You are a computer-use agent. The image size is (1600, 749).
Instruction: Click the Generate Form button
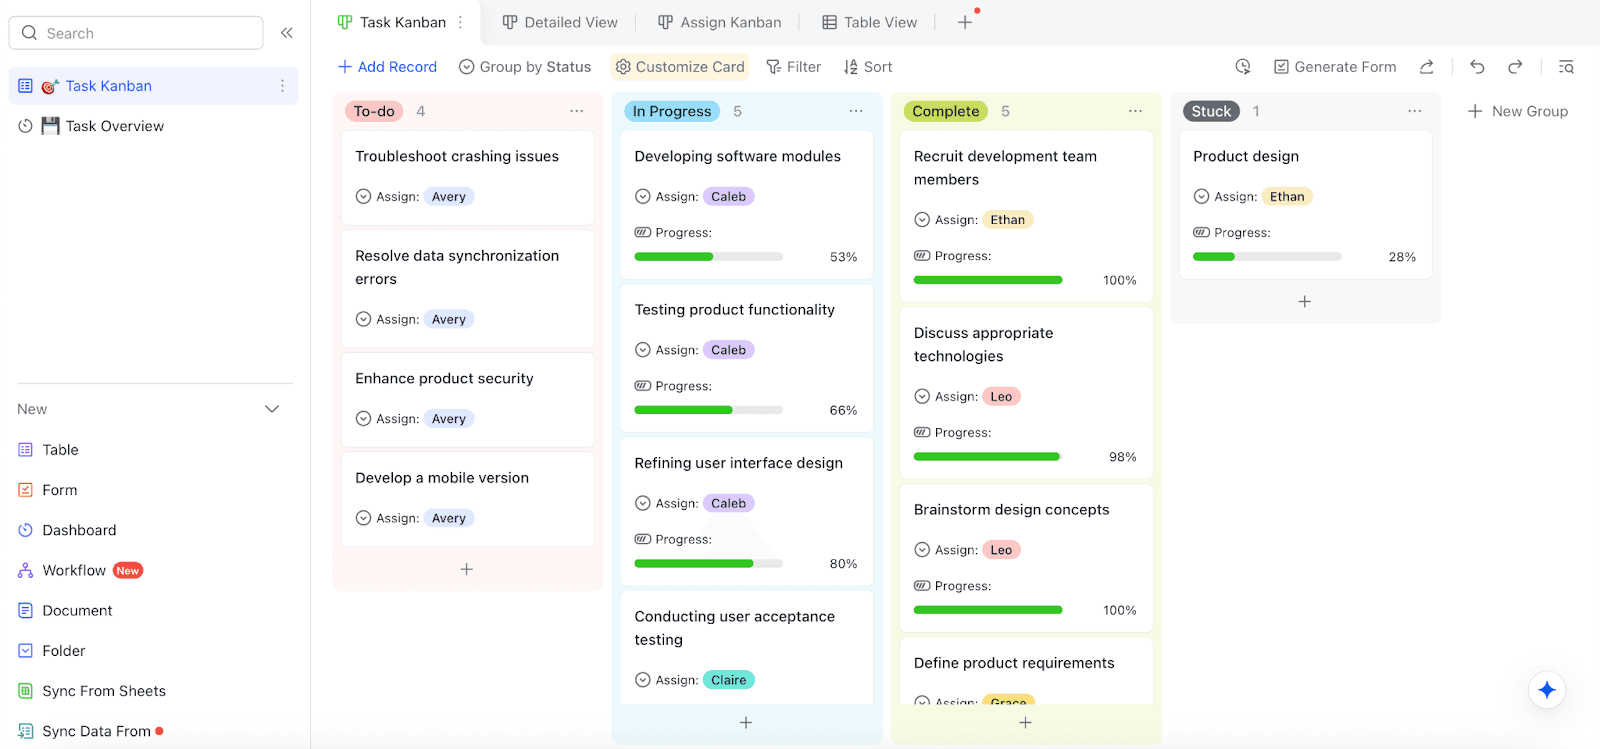1335,67
